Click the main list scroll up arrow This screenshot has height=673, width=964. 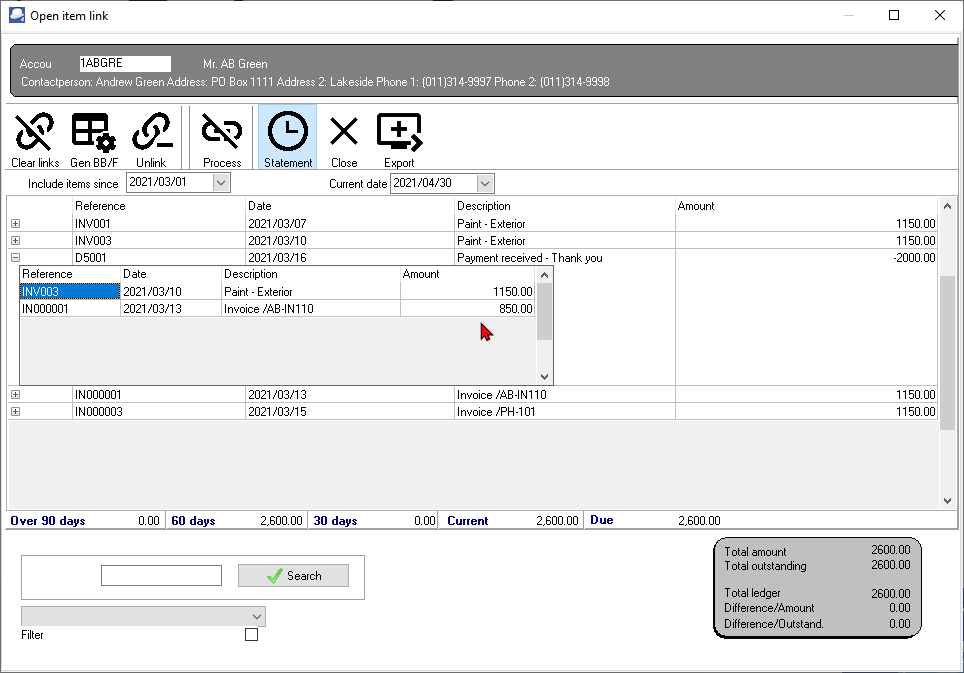(947, 207)
